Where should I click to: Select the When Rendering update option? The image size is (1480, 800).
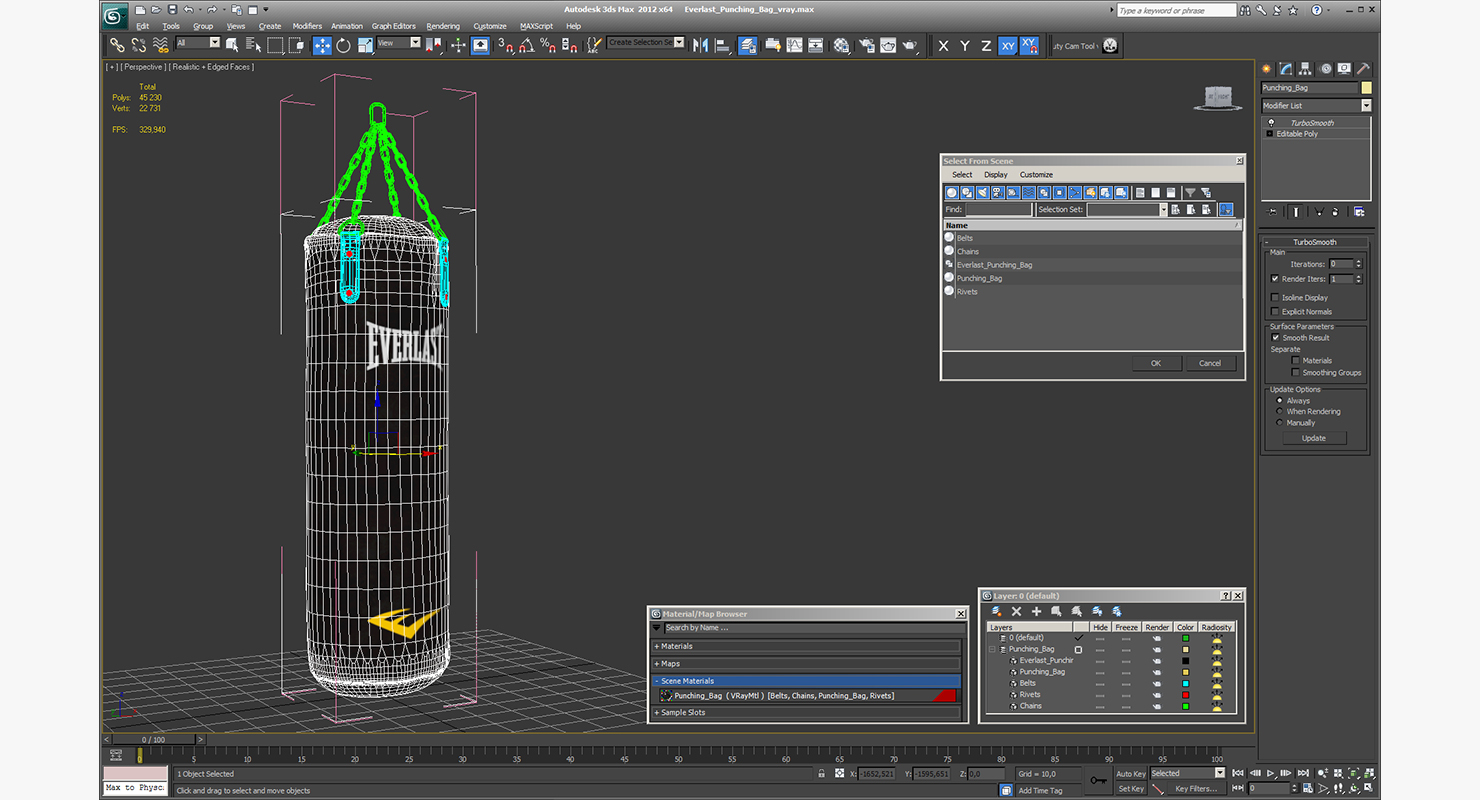coord(1279,411)
